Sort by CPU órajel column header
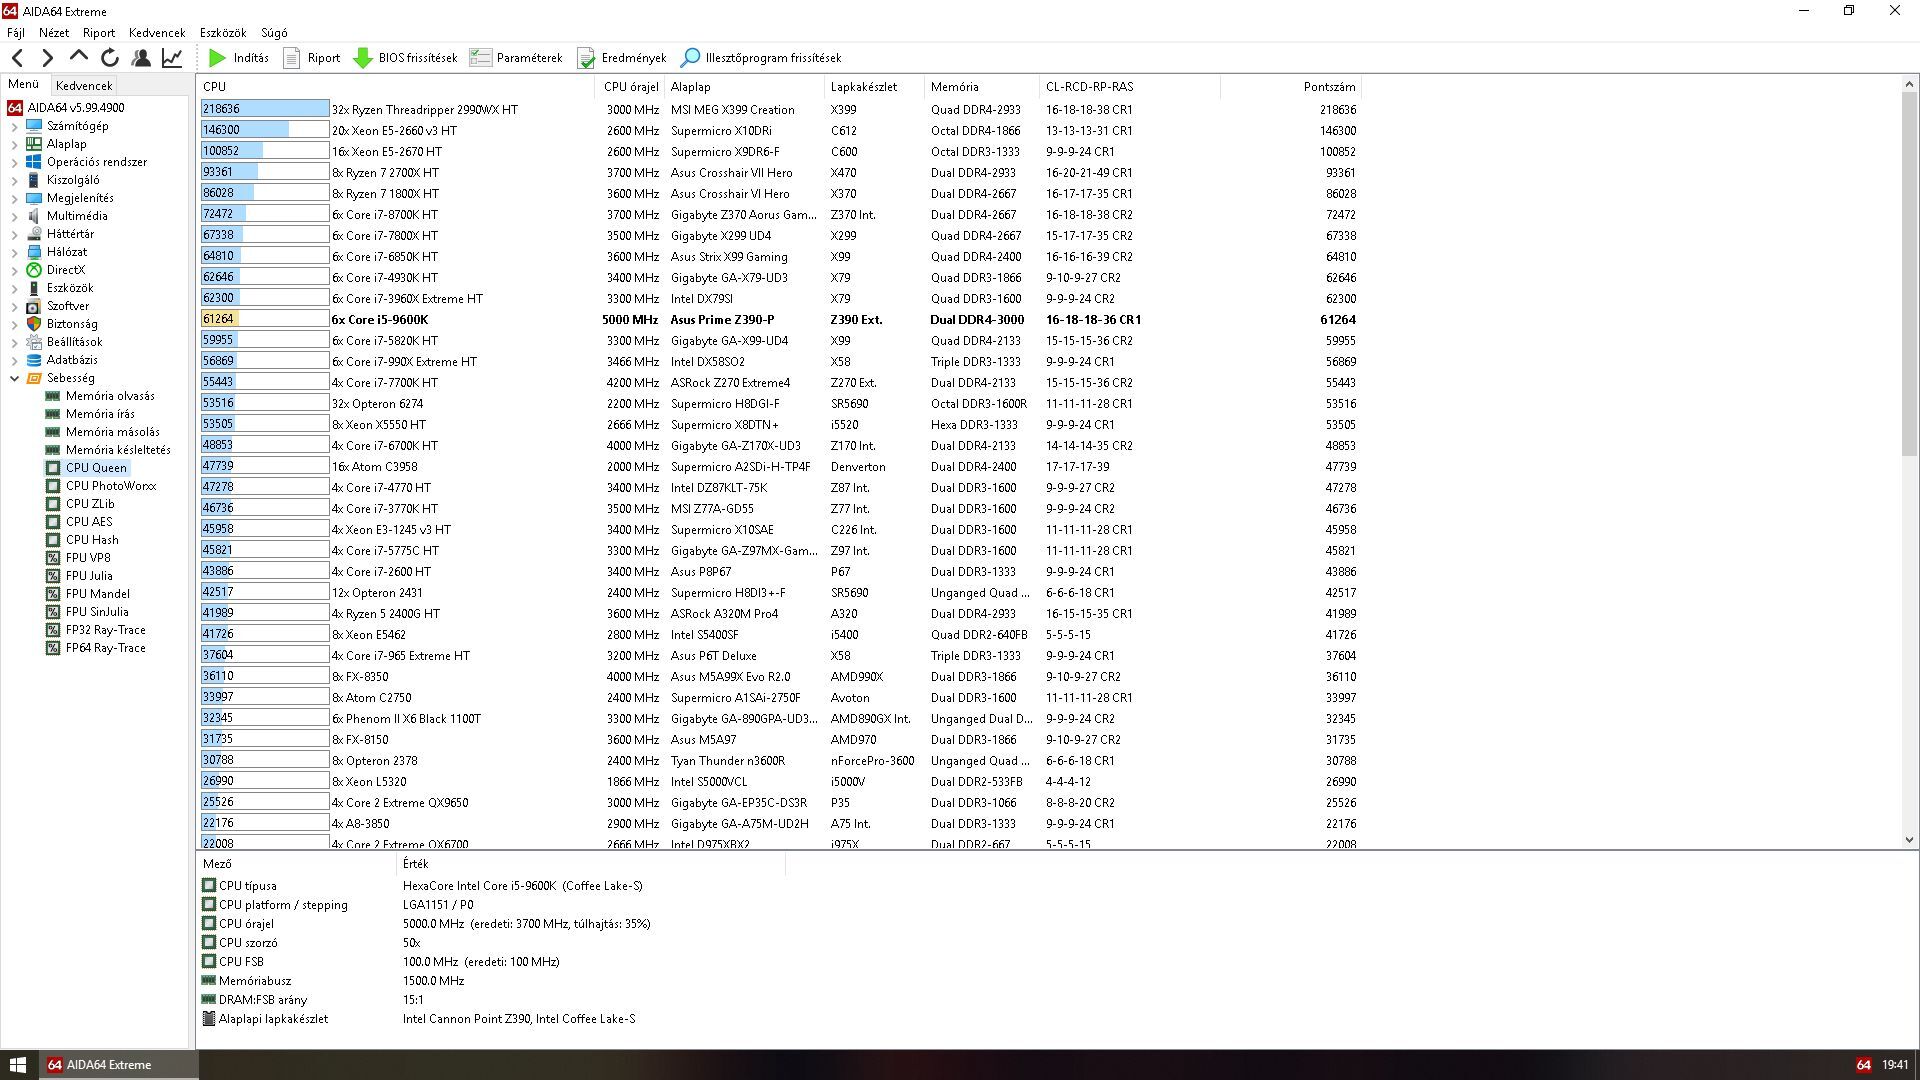 [x=630, y=87]
